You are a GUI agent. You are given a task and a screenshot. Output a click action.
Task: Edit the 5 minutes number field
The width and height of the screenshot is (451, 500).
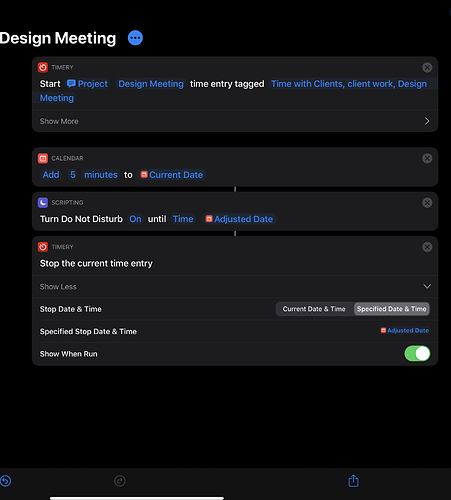click(x=73, y=175)
